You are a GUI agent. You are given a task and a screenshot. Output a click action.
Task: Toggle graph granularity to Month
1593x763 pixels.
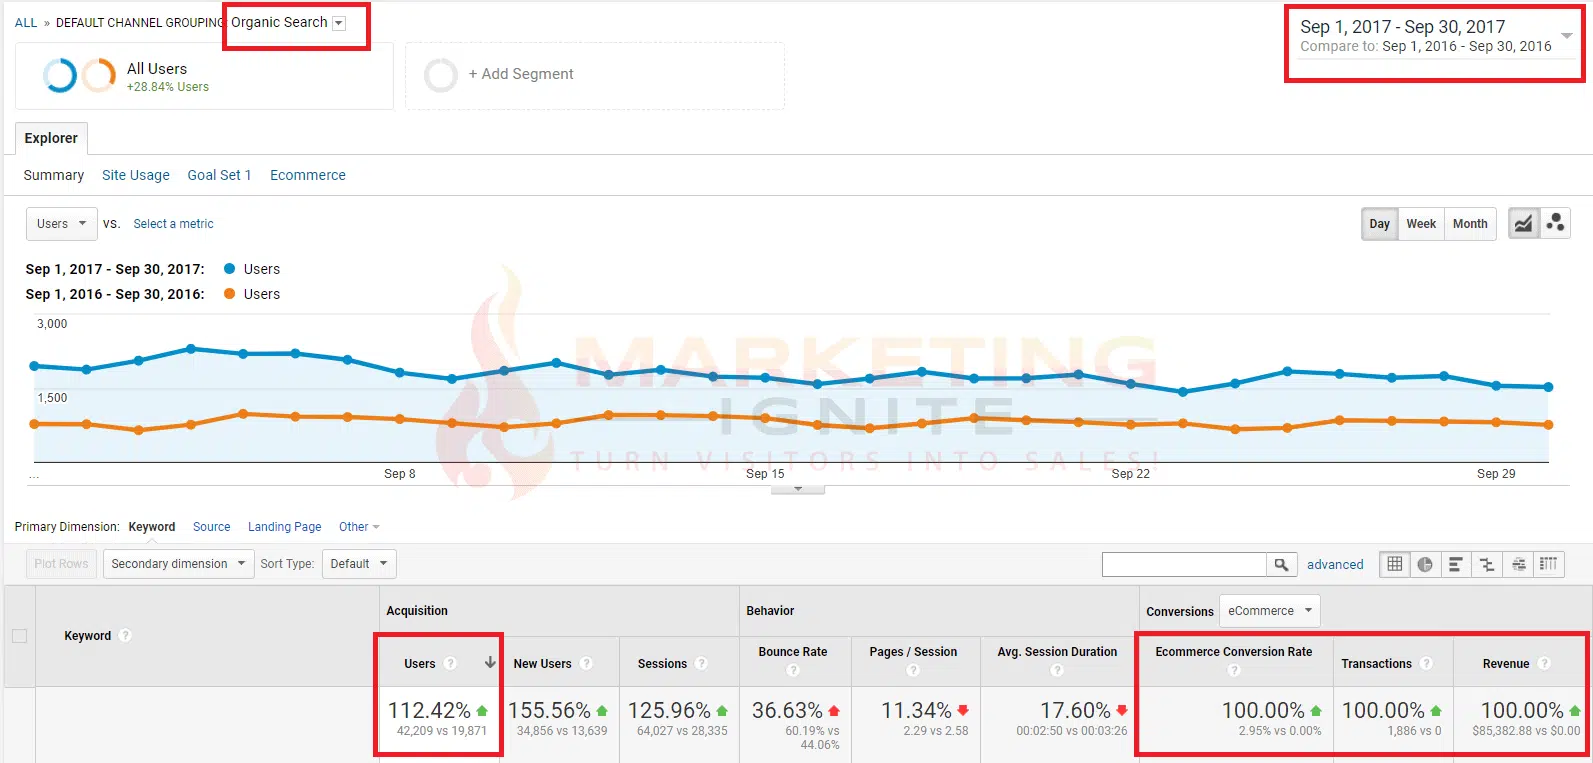(1469, 224)
